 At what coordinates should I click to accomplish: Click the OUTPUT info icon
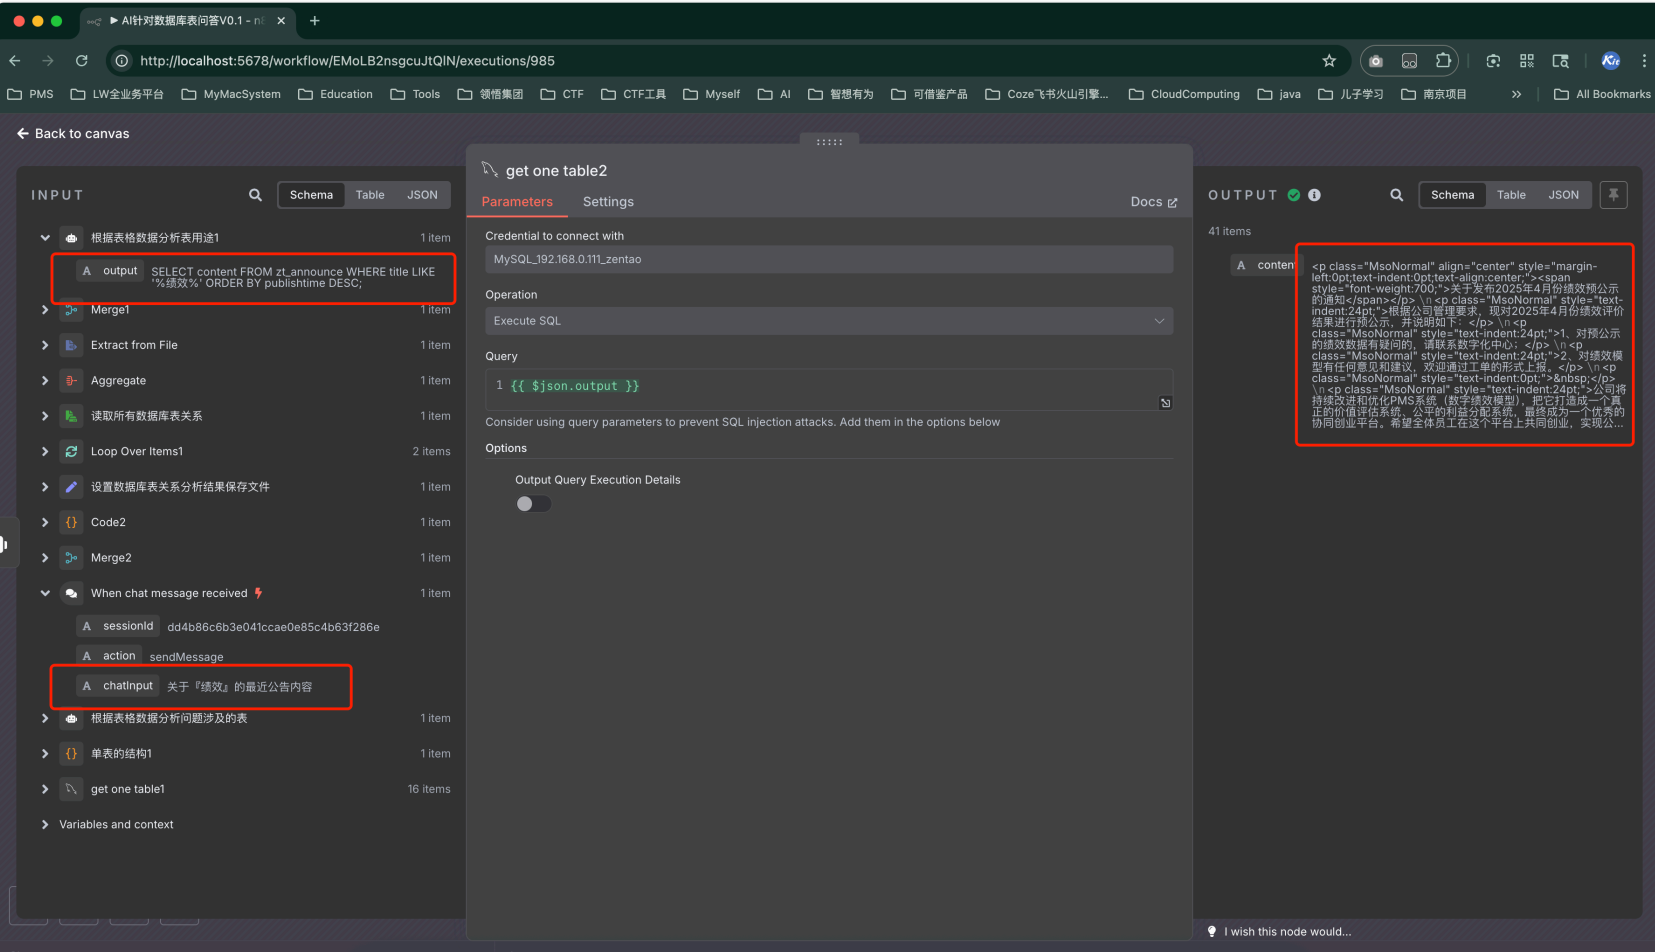click(1314, 195)
